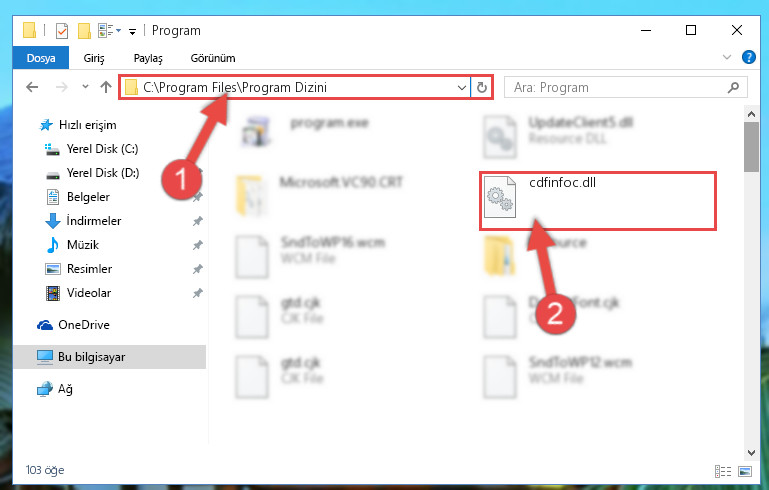Viewport: 769px width, 490px height.
Task: Click the New Folder icon in title bar
Action: point(84,30)
